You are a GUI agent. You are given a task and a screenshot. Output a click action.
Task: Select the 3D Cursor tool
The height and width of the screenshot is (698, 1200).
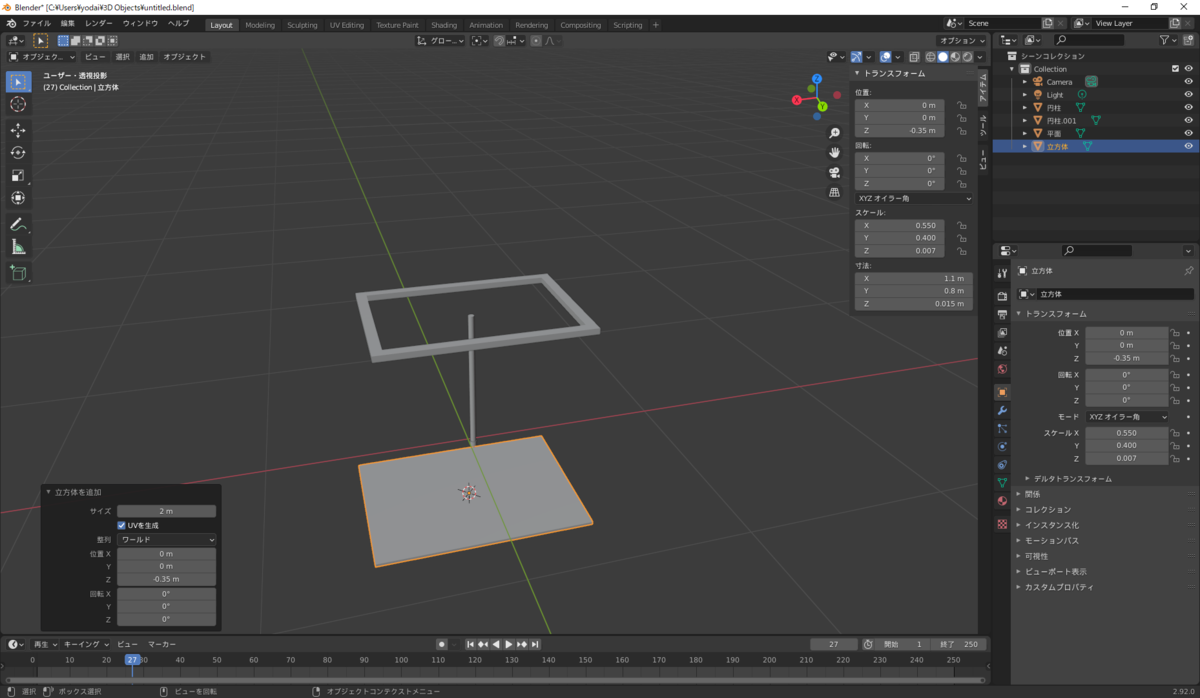(x=18, y=104)
